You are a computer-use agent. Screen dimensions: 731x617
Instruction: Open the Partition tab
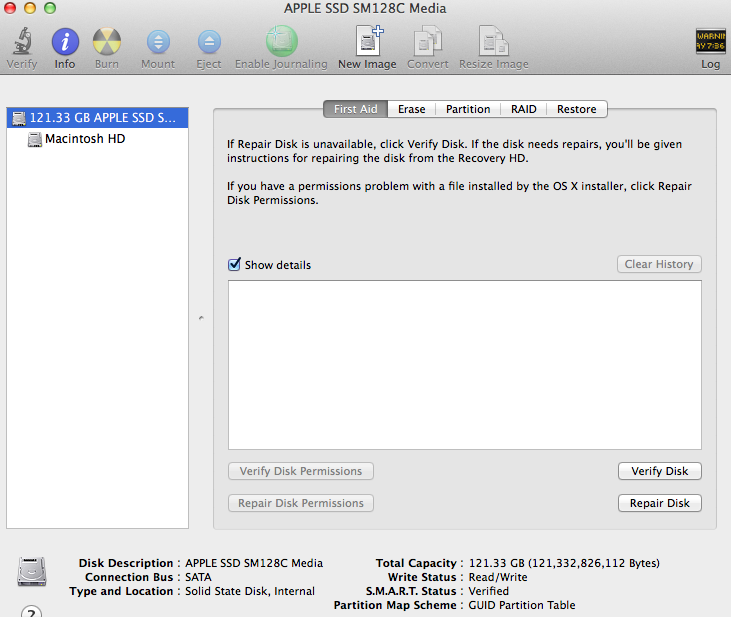(x=468, y=109)
